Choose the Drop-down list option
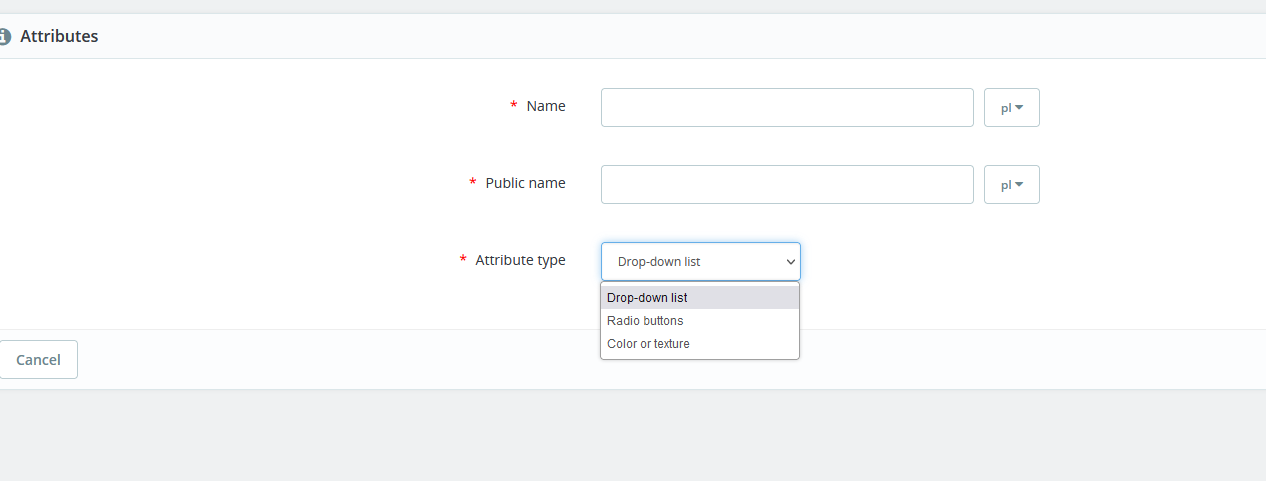 700,298
